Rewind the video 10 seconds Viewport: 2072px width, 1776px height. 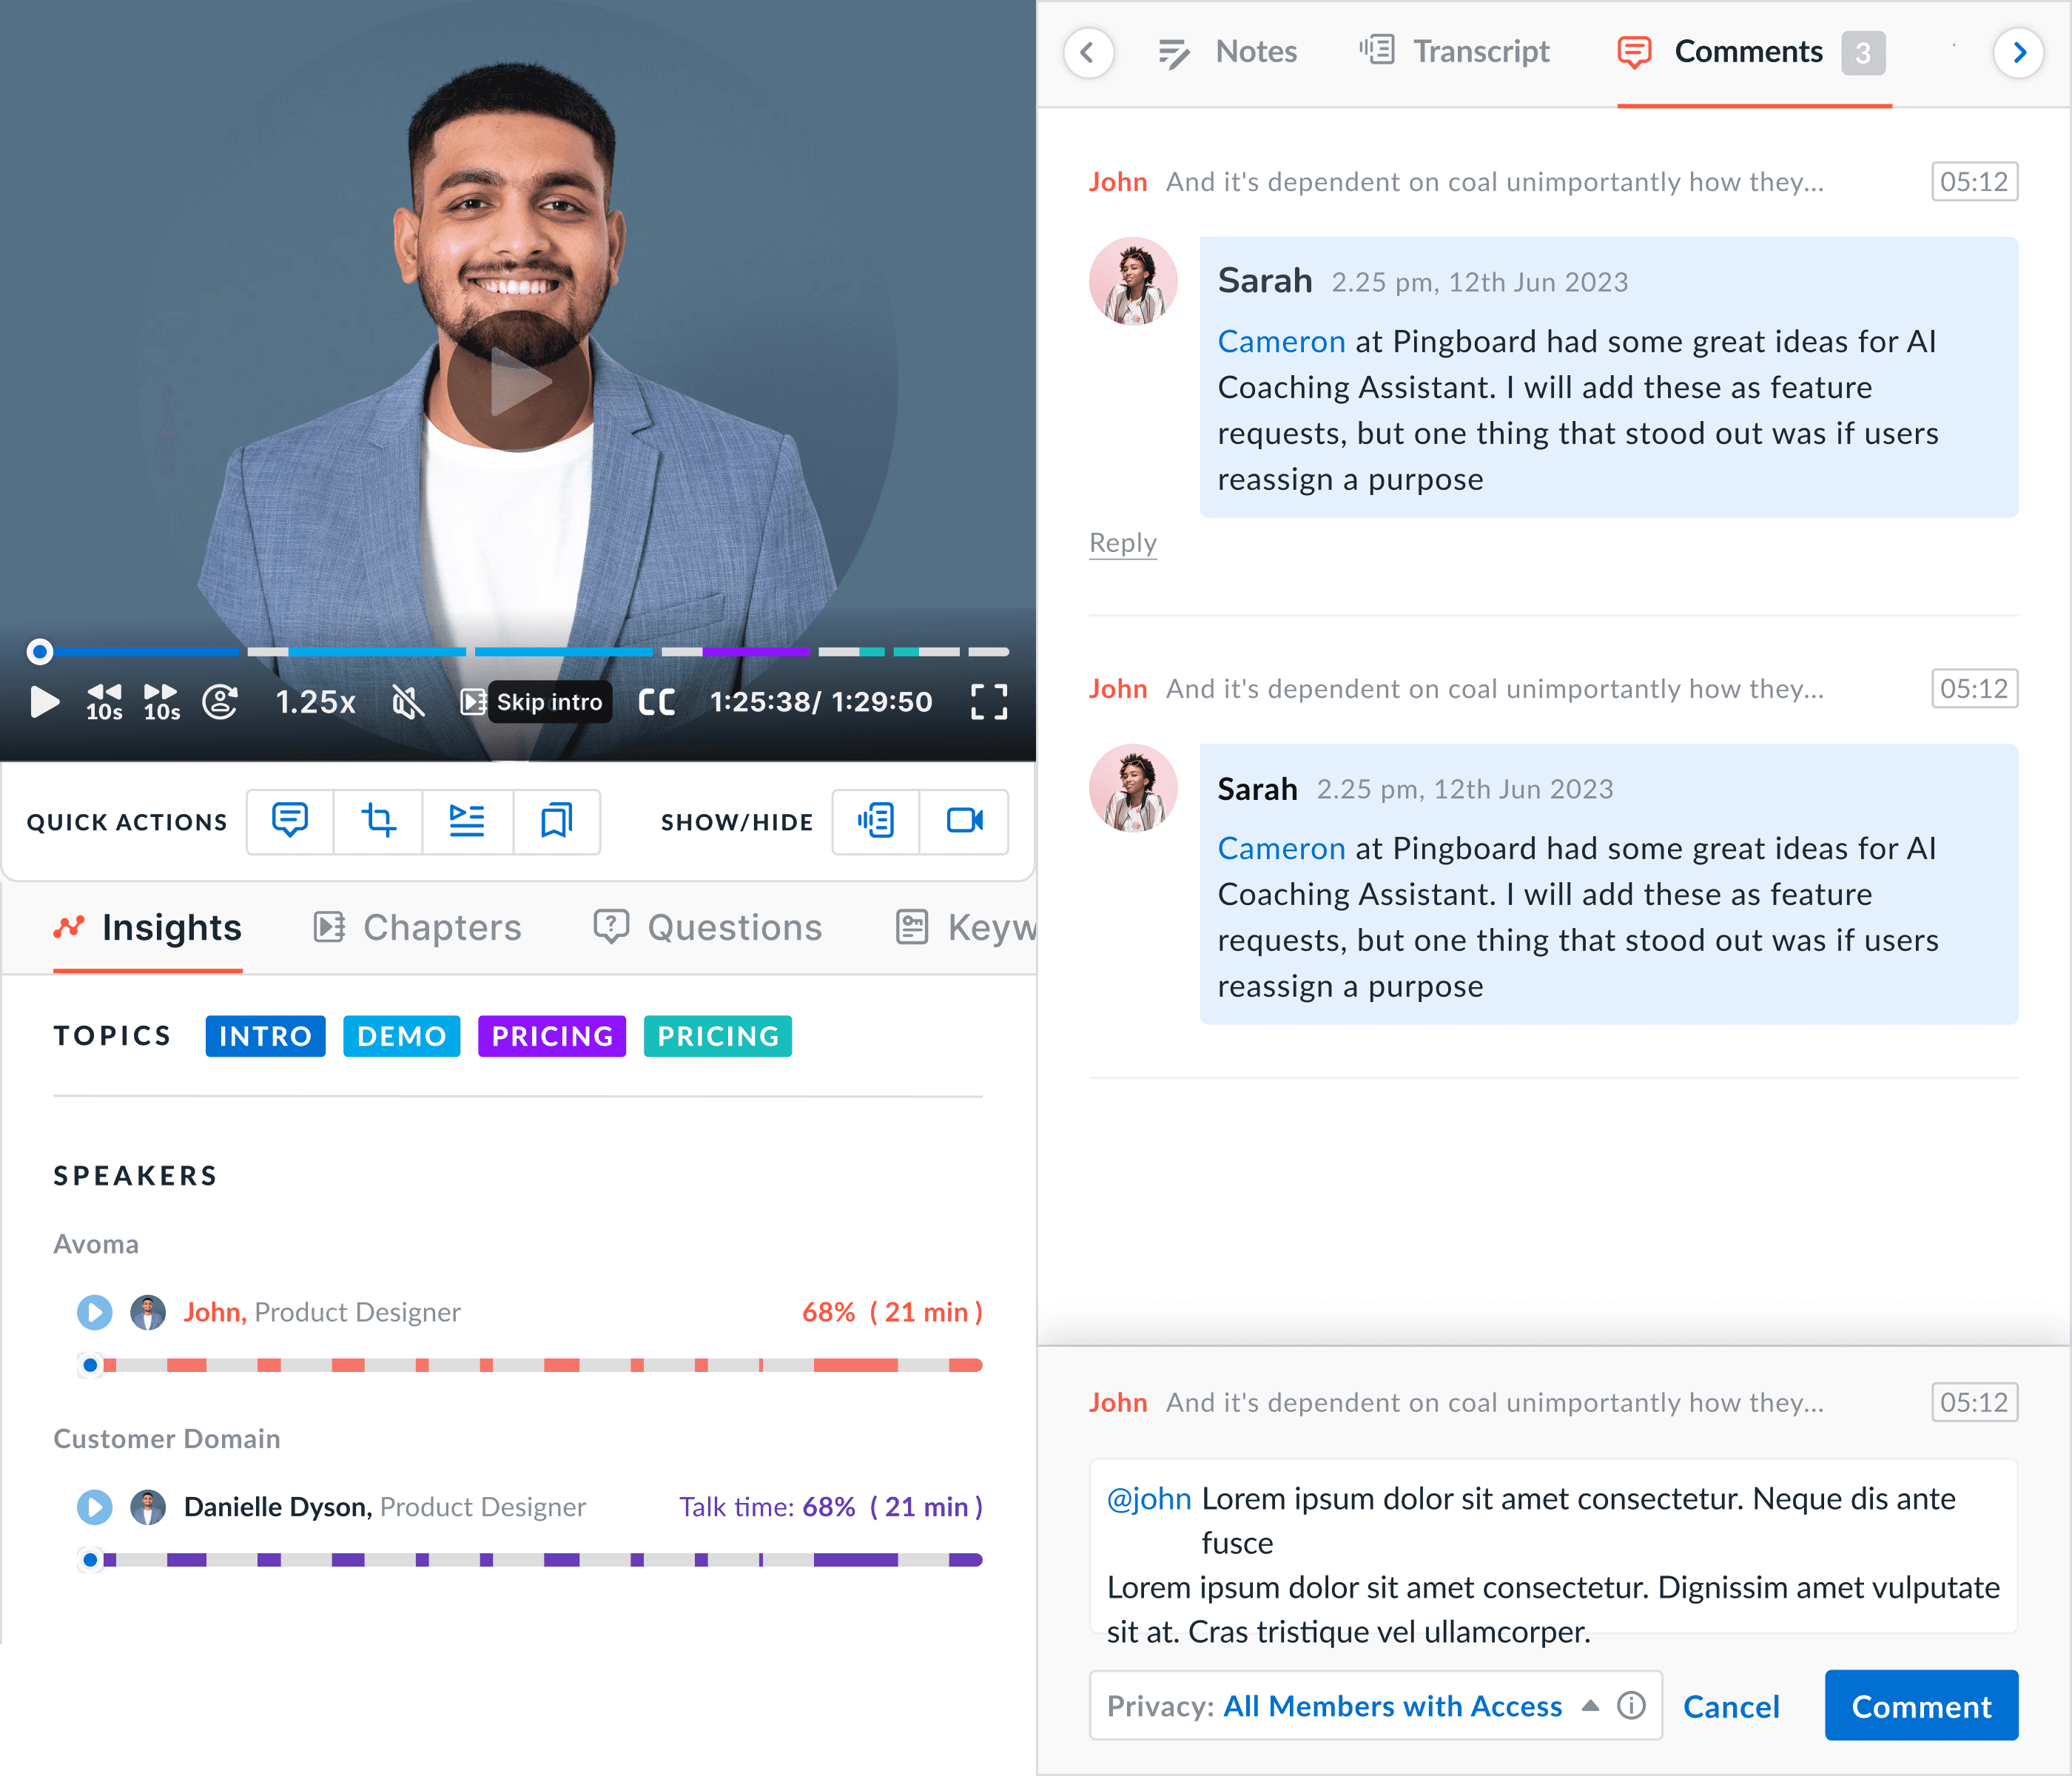pyautogui.click(x=104, y=701)
